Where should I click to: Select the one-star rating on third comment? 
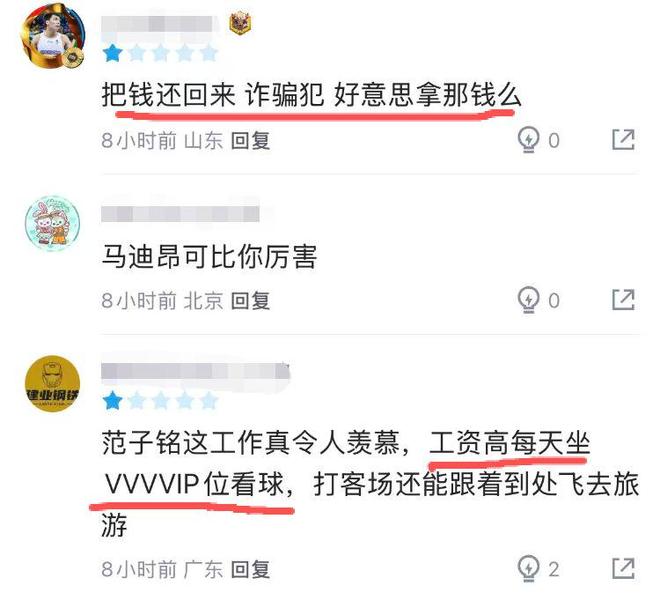pos(112,401)
